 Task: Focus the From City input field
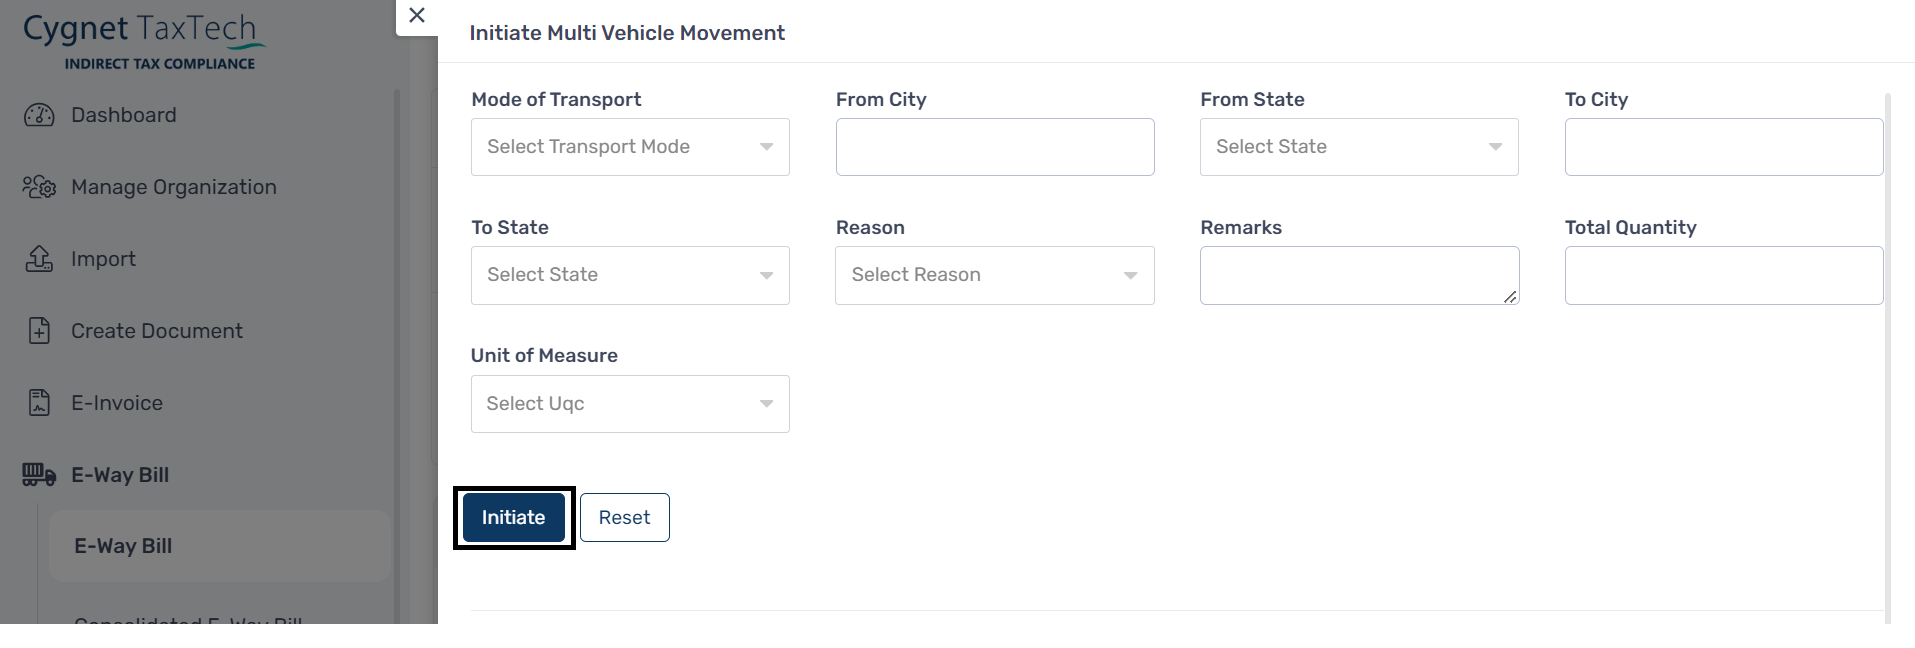click(x=995, y=147)
